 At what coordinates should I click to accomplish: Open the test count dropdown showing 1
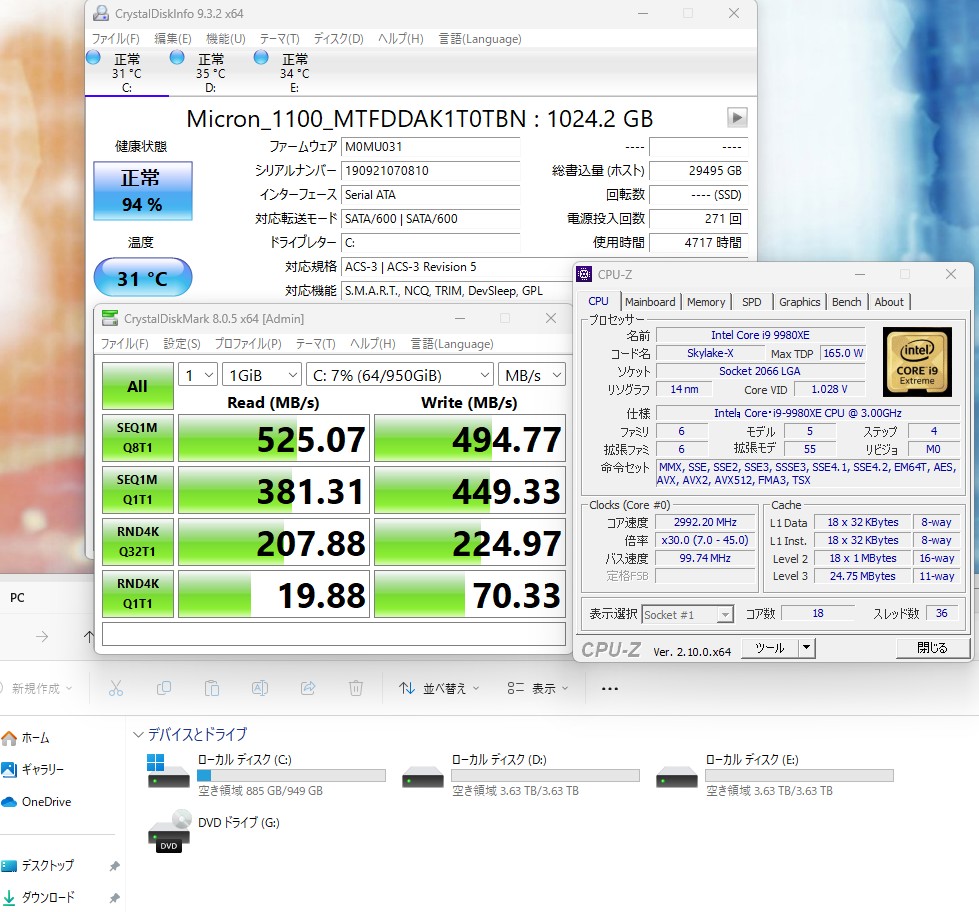tap(198, 375)
